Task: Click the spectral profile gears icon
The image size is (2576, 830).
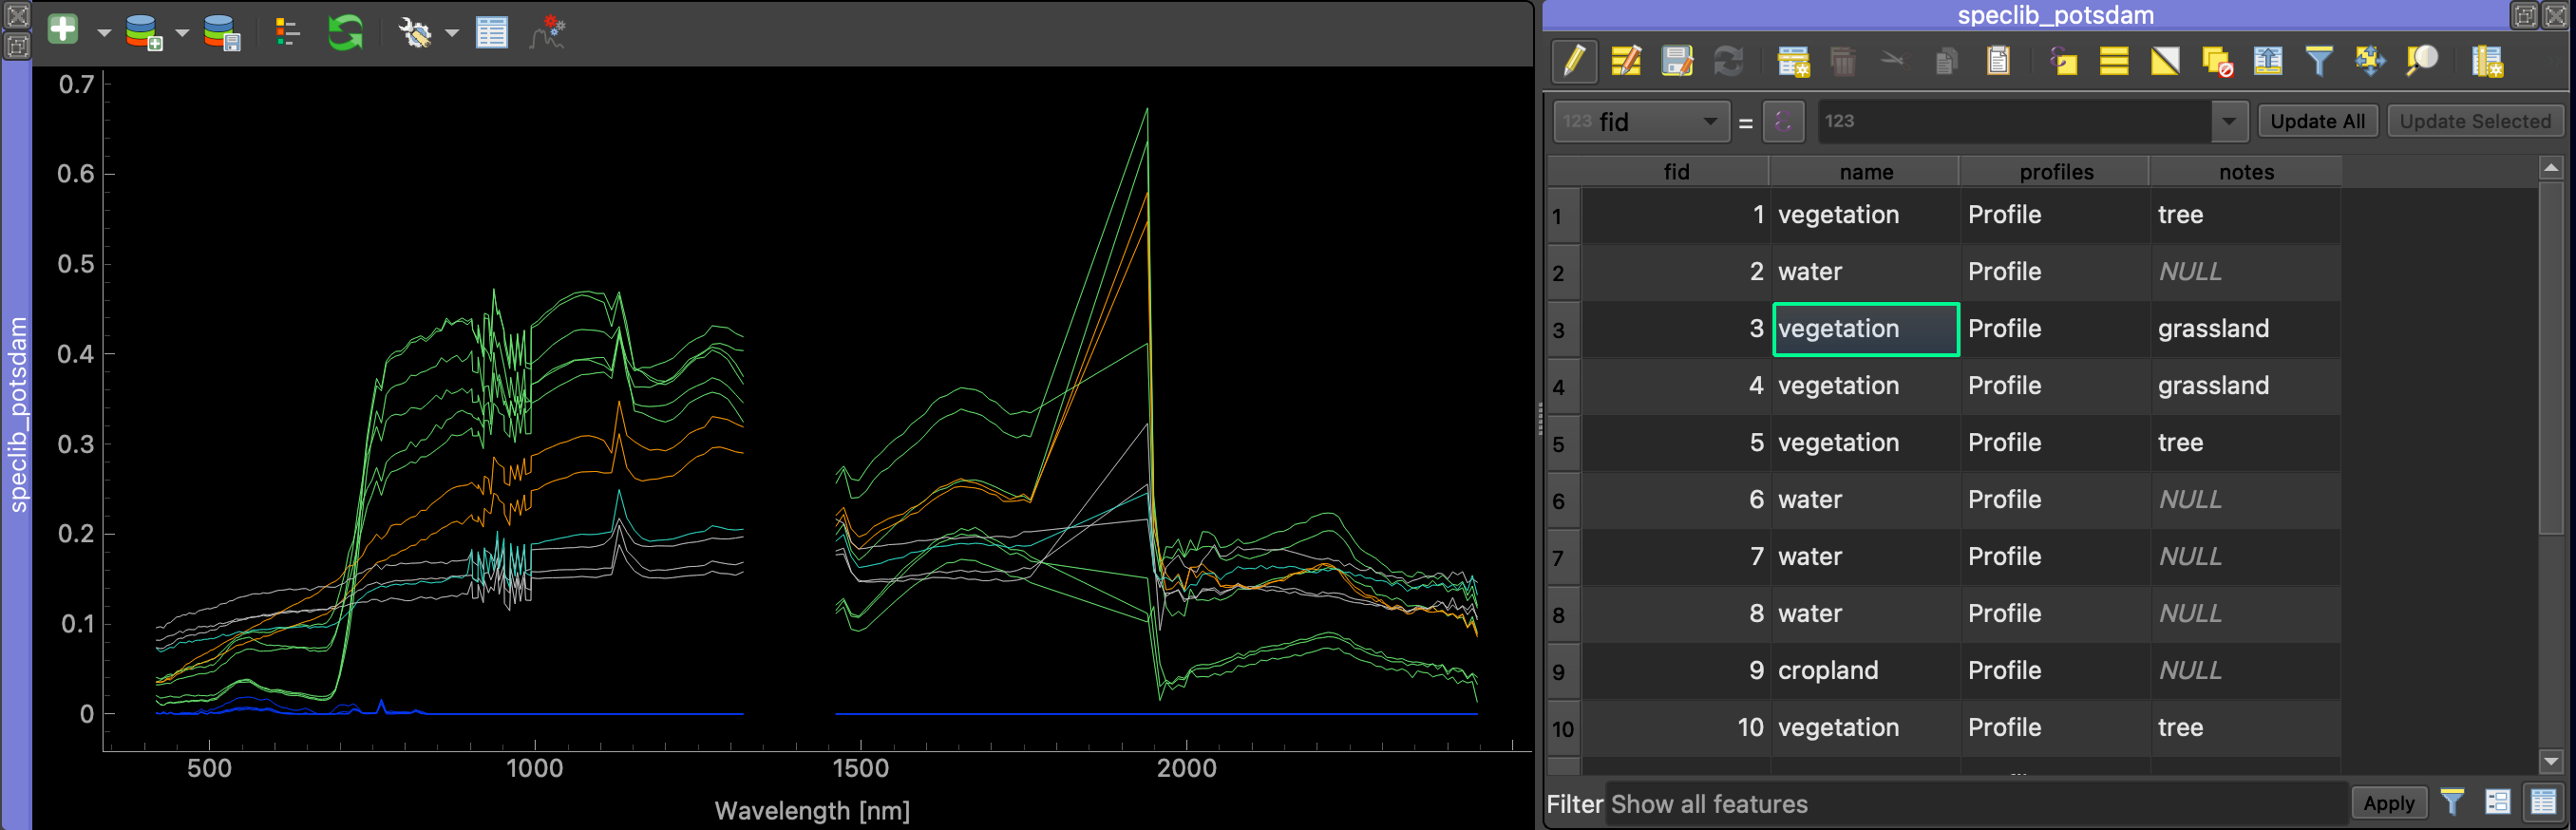Action: (548, 32)
